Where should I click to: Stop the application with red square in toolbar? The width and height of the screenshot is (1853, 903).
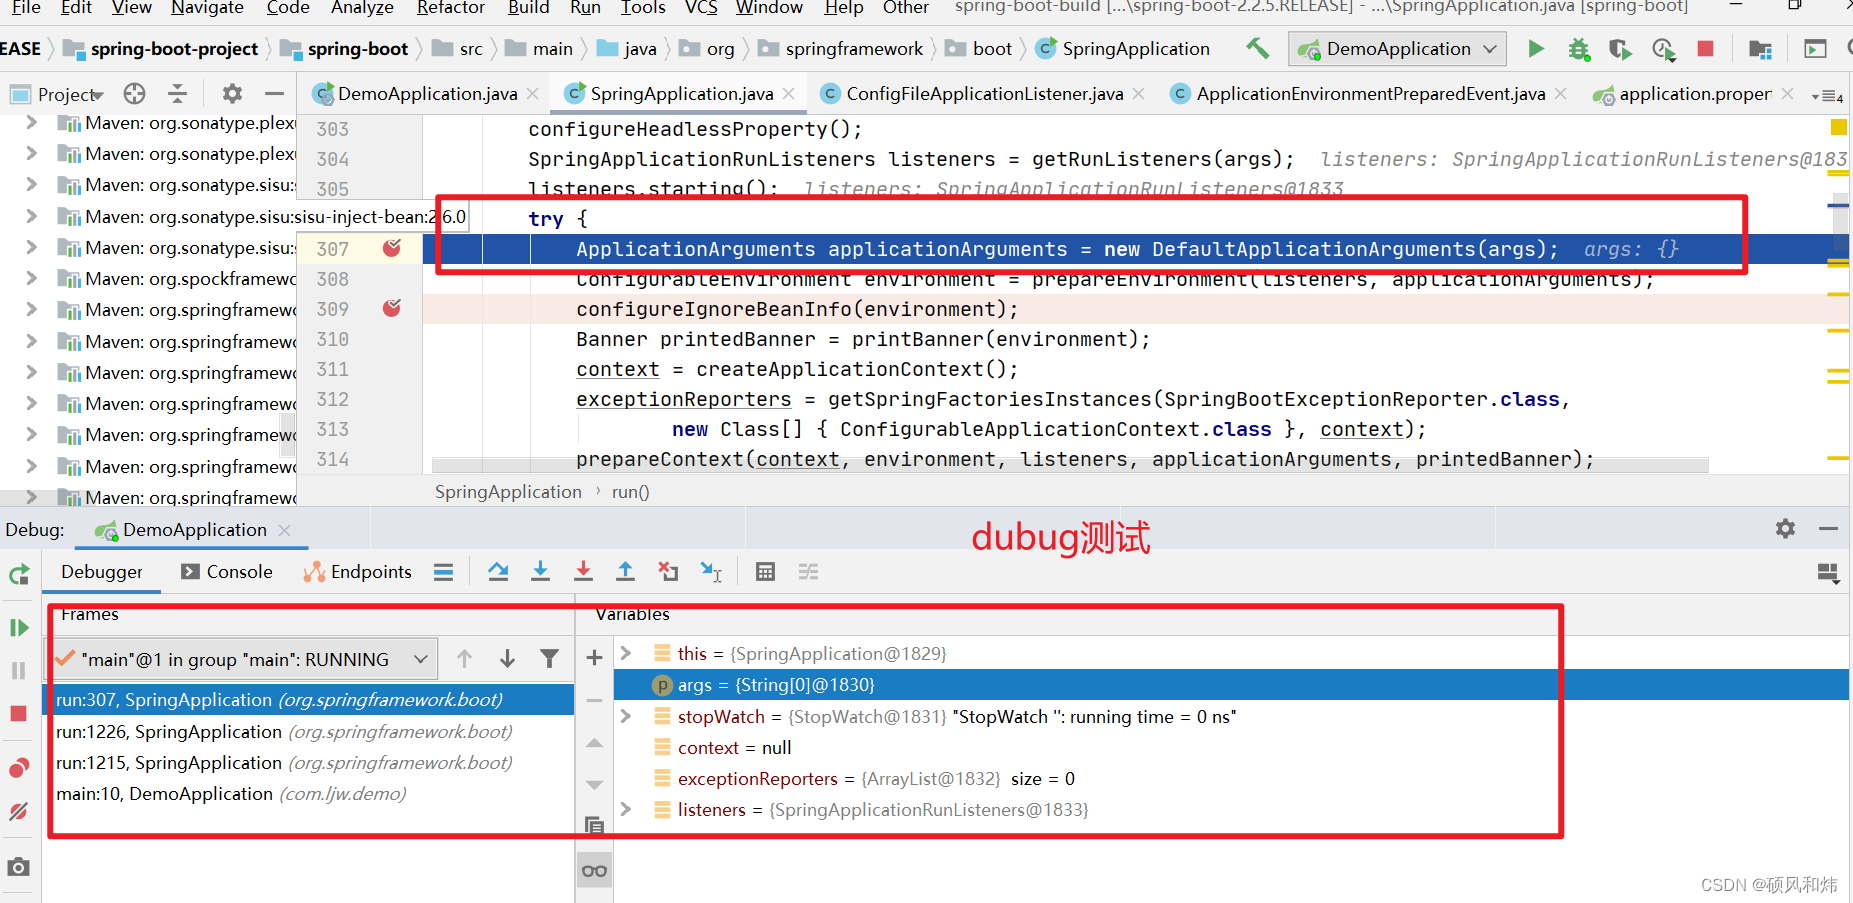coord(1706,48)
